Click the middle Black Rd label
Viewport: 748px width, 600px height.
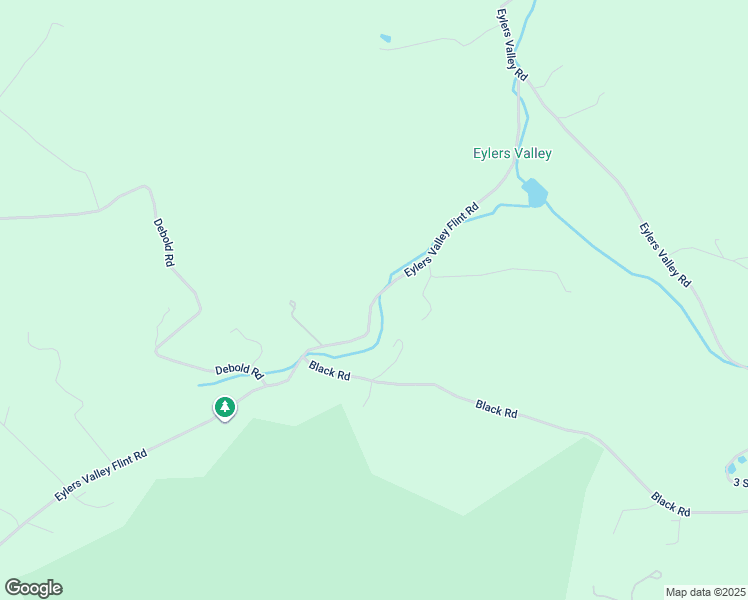[496, 409]
